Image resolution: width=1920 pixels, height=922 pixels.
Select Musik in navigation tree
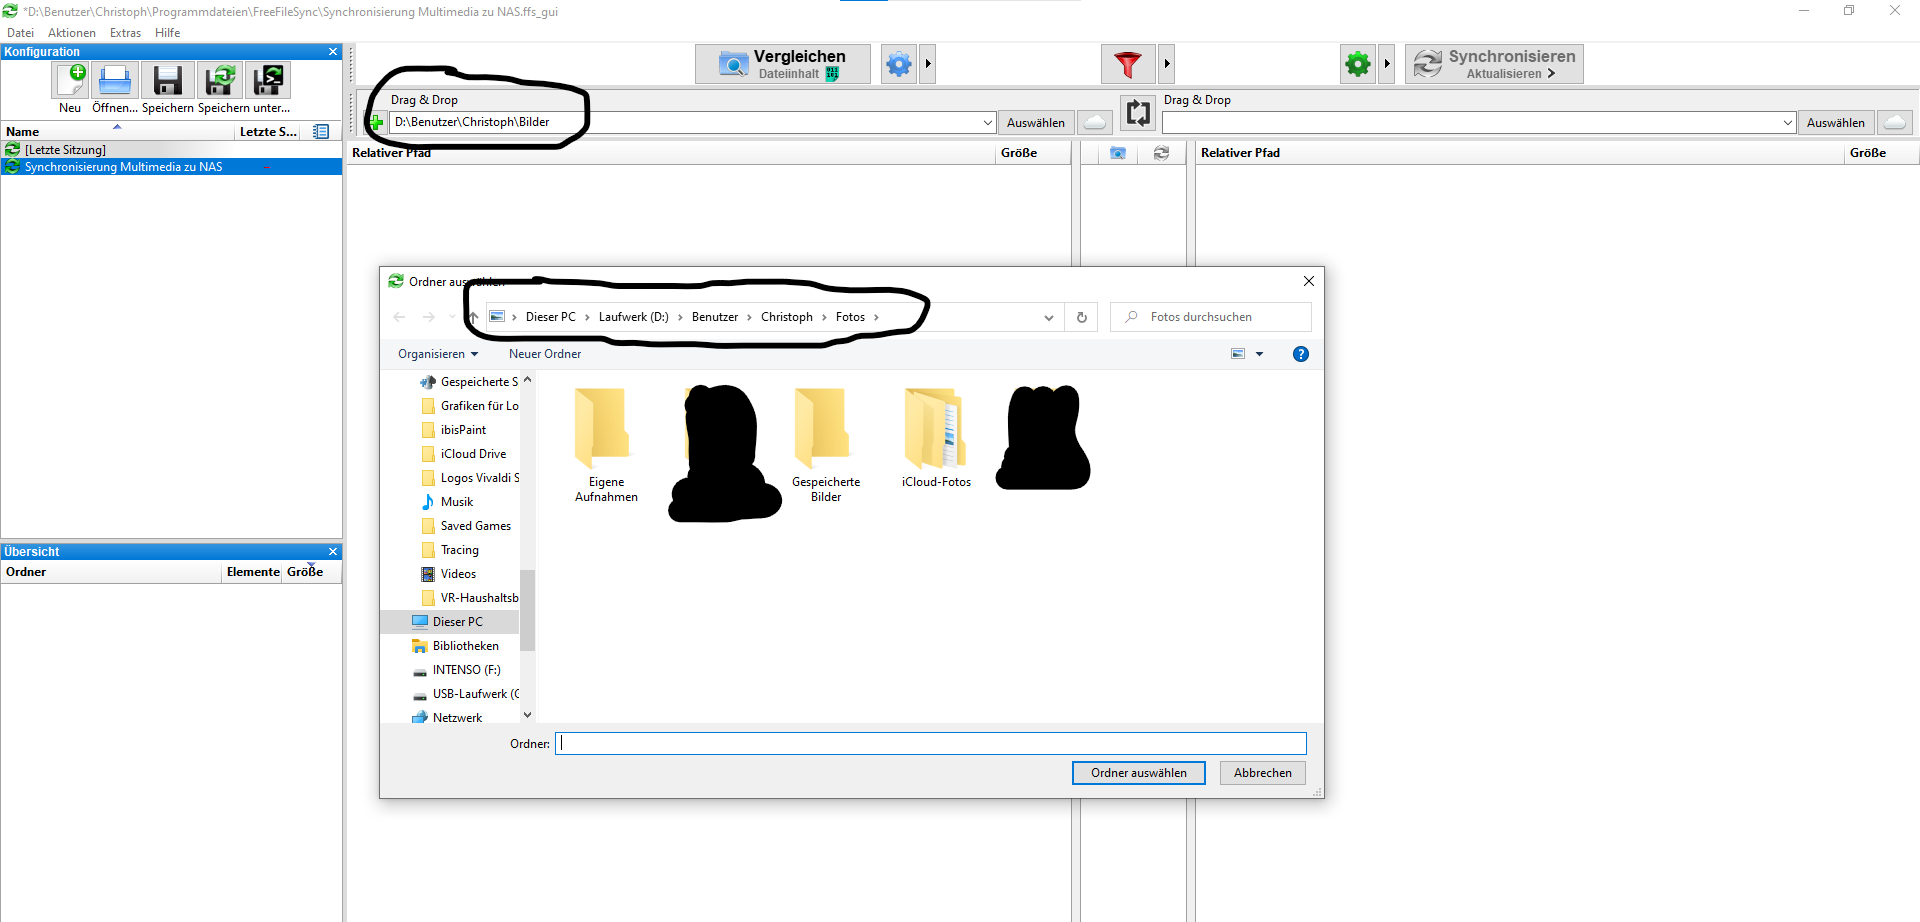pyautogui.click(x=457, y=502)
